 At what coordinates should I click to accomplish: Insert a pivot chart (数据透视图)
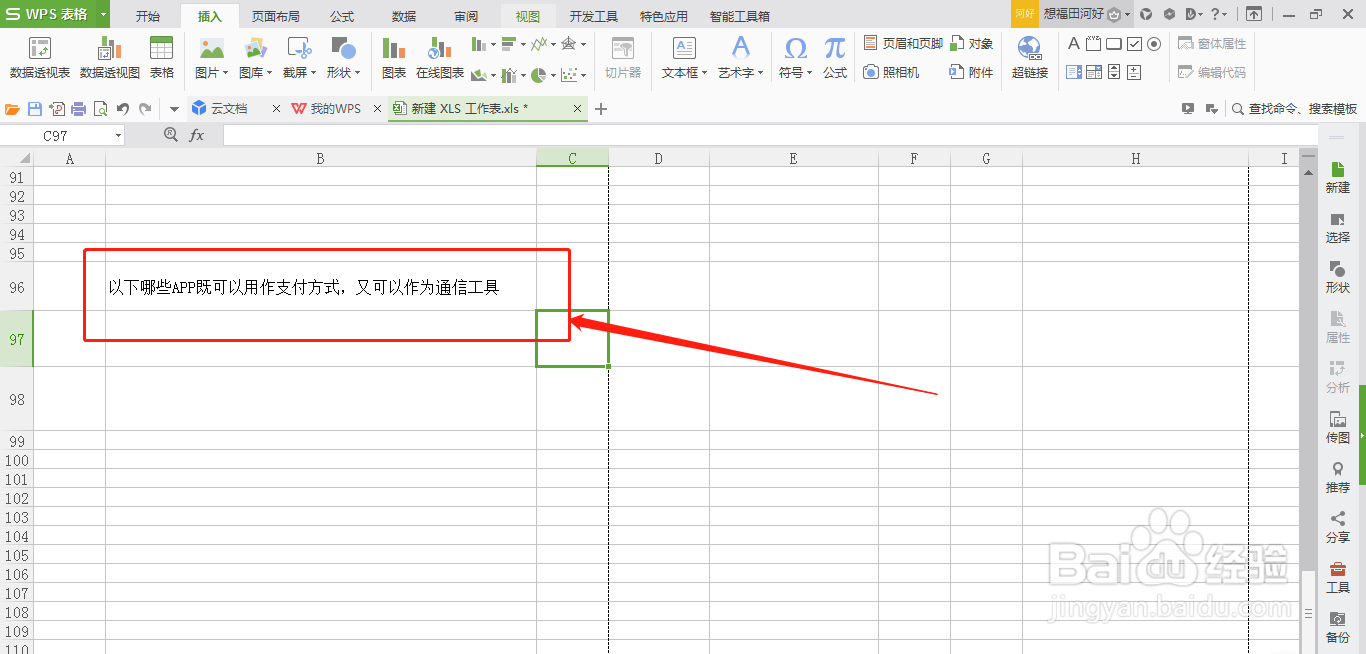[110, 58]
